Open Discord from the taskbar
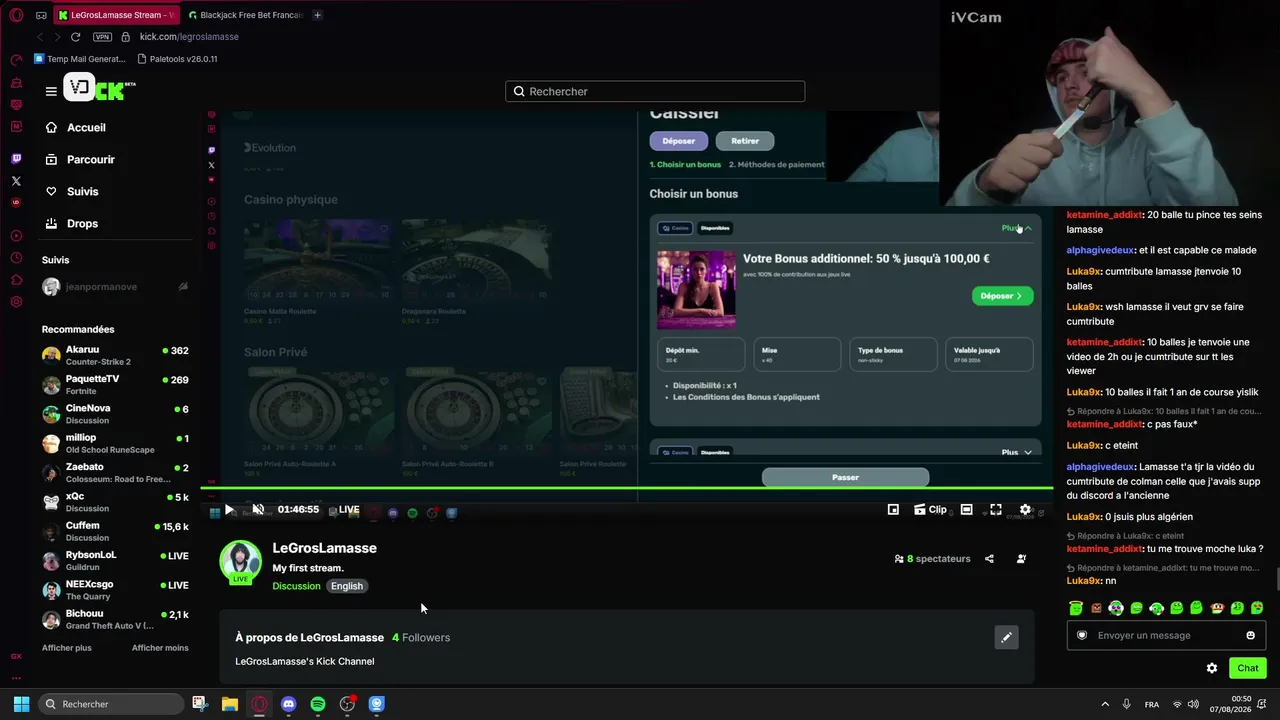This screenshot has width=1280, height=720. pyautogui.click(x=289, y=704)
